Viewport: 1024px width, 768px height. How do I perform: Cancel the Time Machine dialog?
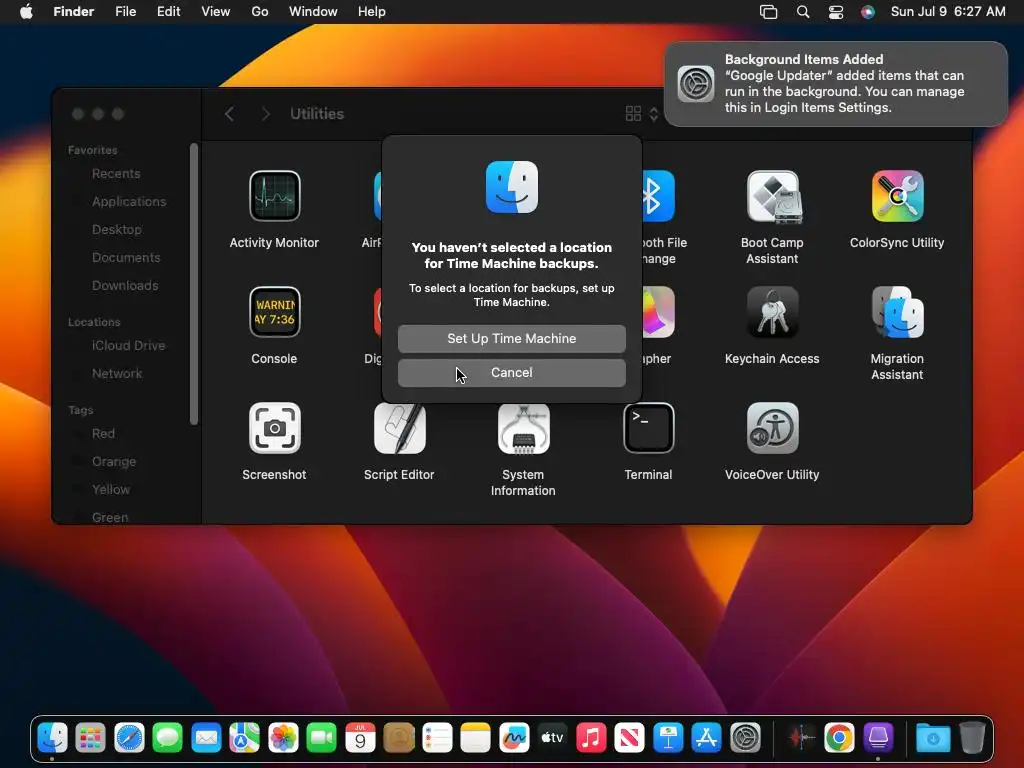point(511,372)
